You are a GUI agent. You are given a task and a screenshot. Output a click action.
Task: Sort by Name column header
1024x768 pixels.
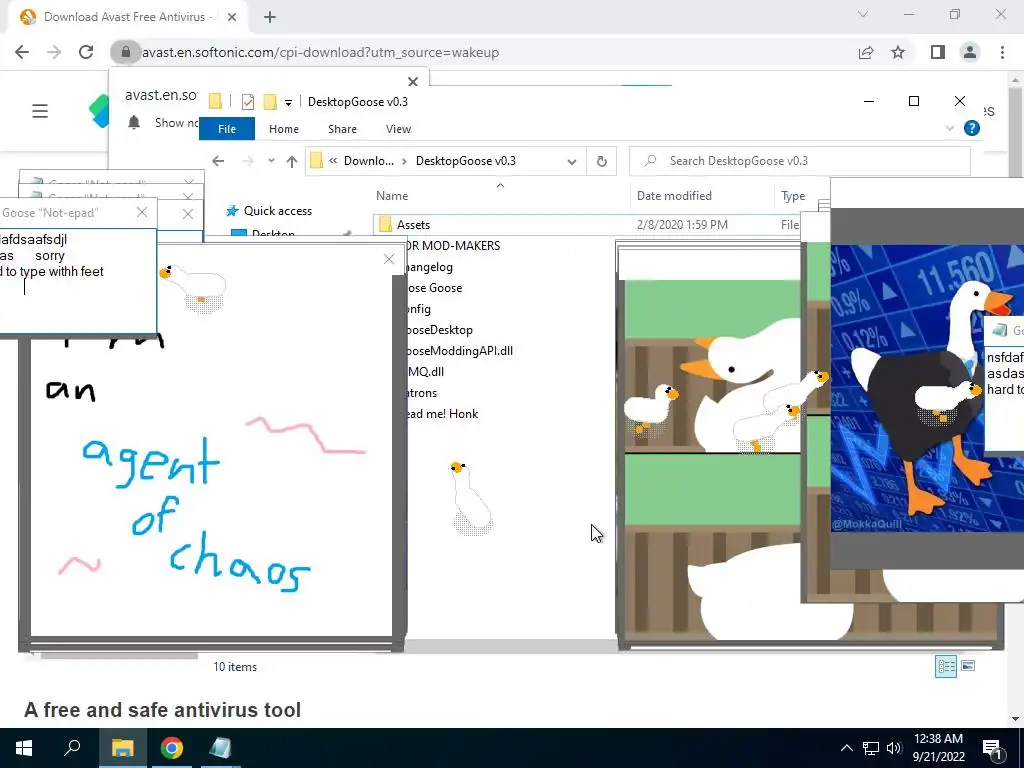[392, 195]
